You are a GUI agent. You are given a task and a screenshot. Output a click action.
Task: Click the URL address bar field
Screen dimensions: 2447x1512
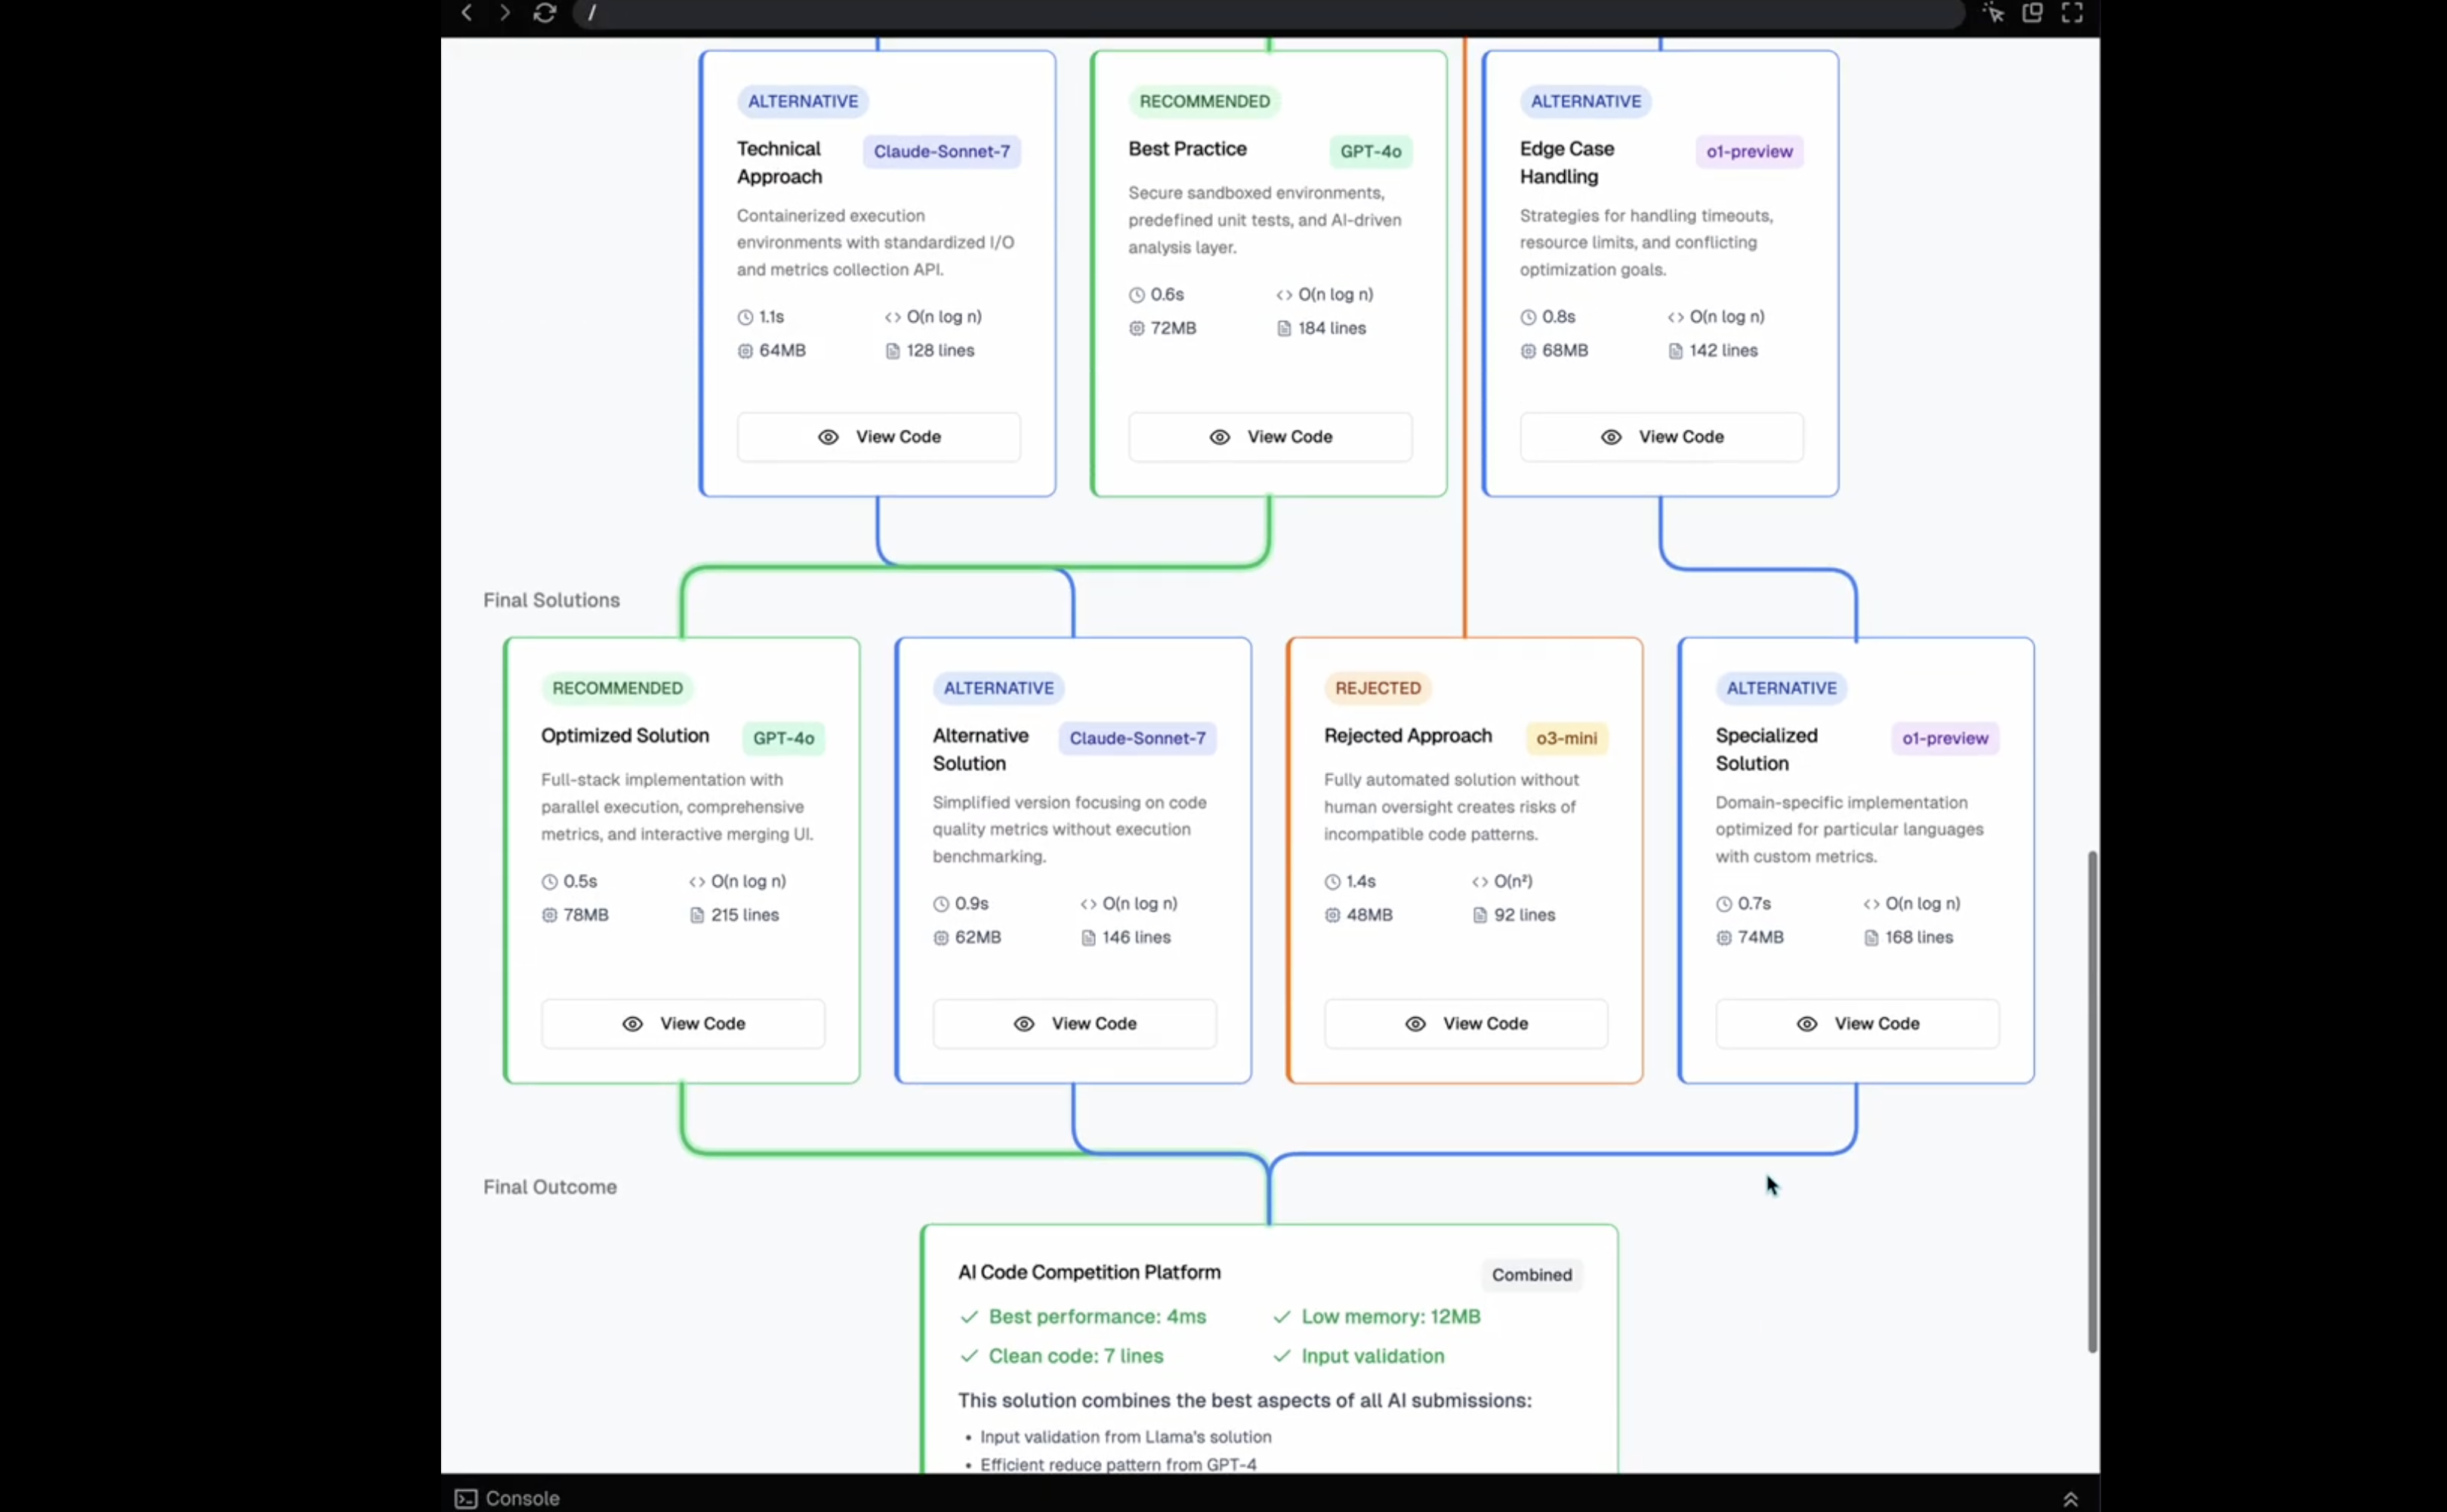point(1270,13)
